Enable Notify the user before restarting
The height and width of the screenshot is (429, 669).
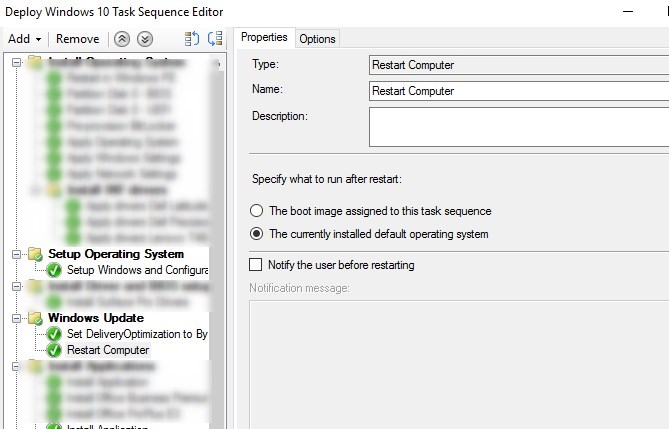pos(256,265)
